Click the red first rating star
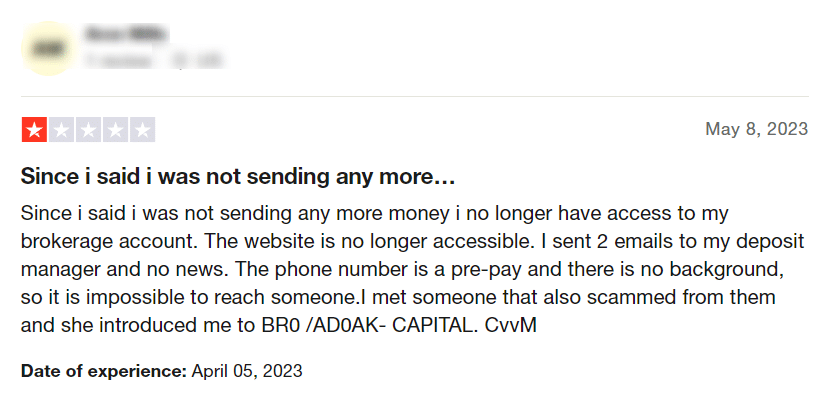 coord(34,130)
